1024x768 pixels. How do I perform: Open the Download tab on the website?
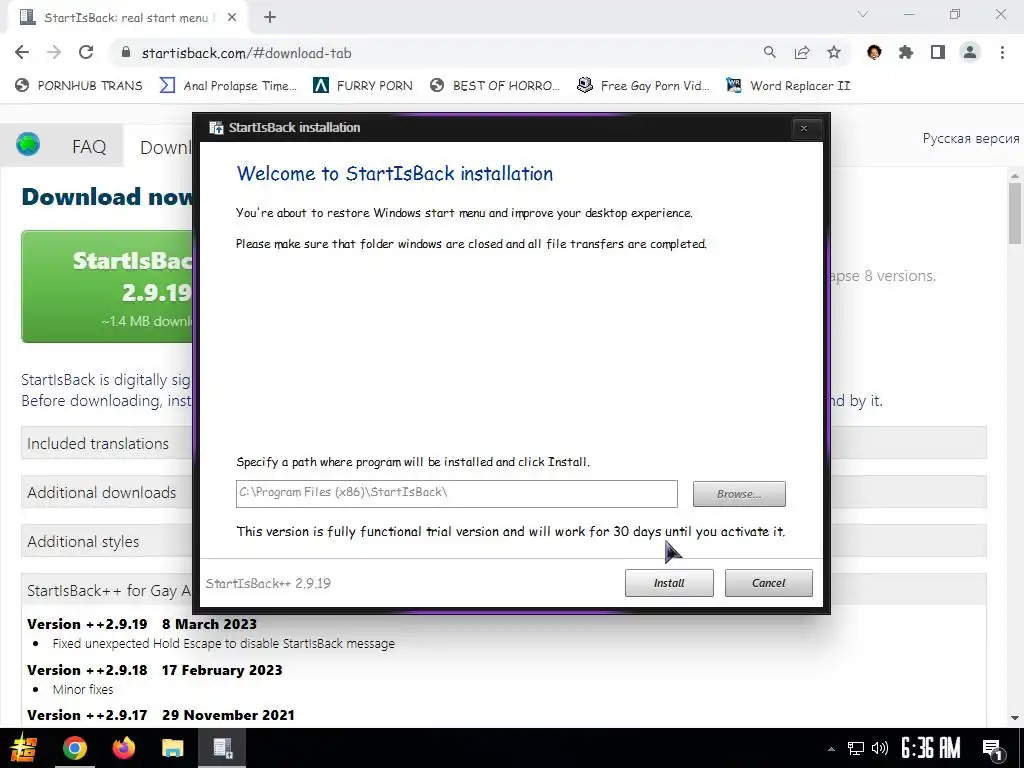tap(165, 147)
